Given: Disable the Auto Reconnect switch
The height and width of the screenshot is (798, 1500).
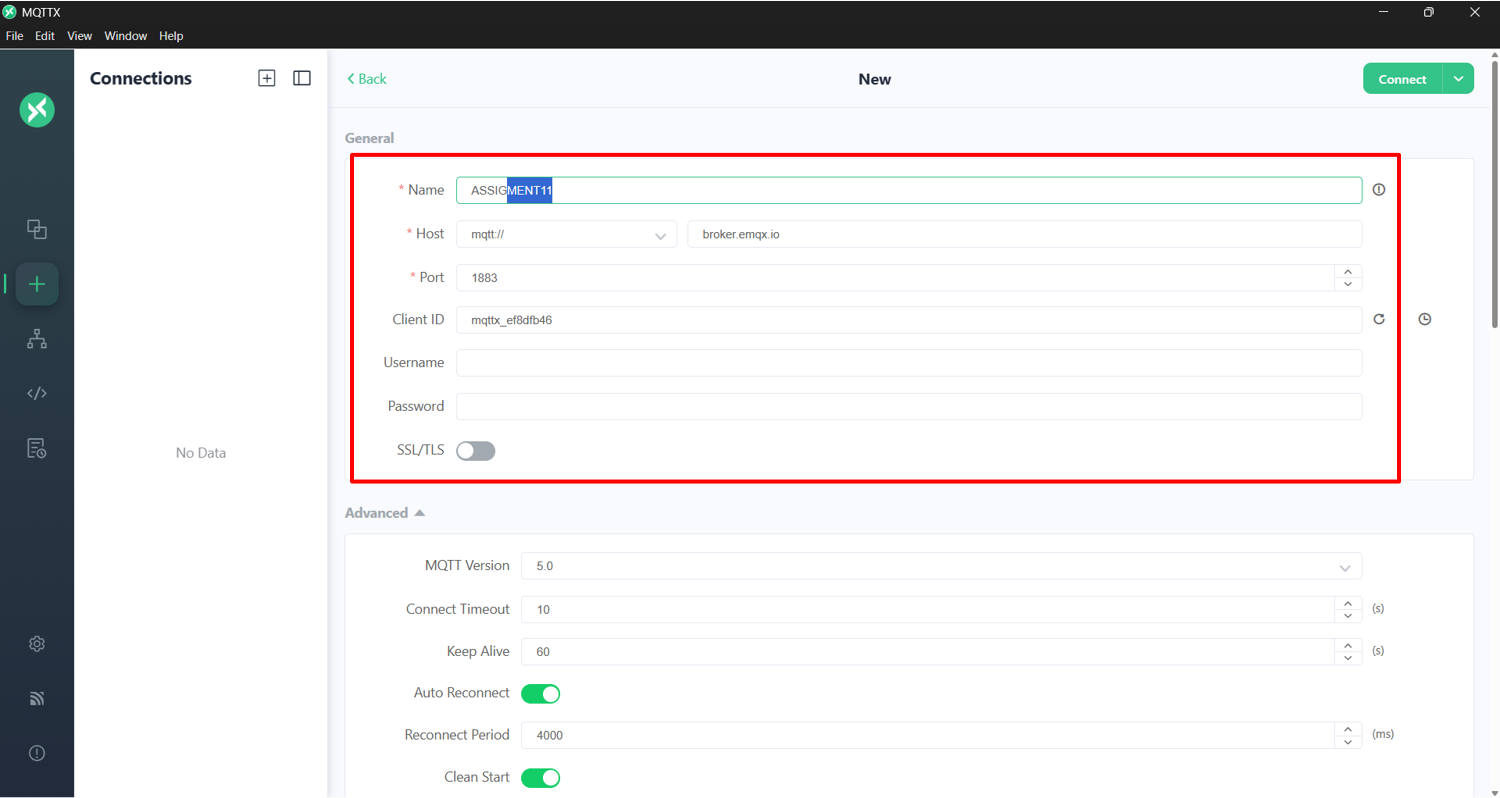Looking at the screenshot, I should (541, 694).
